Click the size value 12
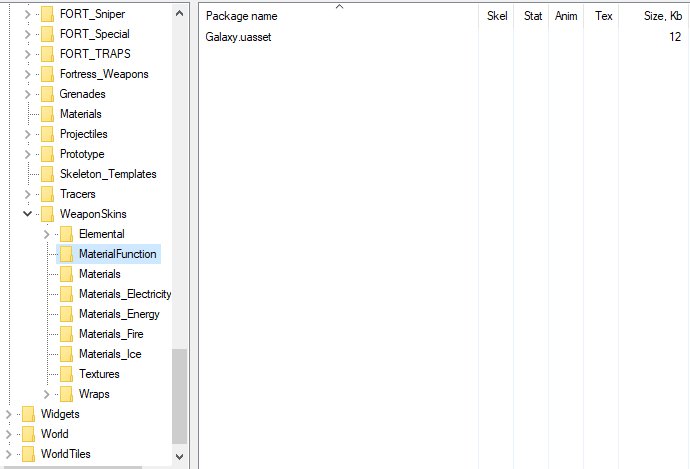This screenshot has height=469, width=690. (x=675, y=37)
